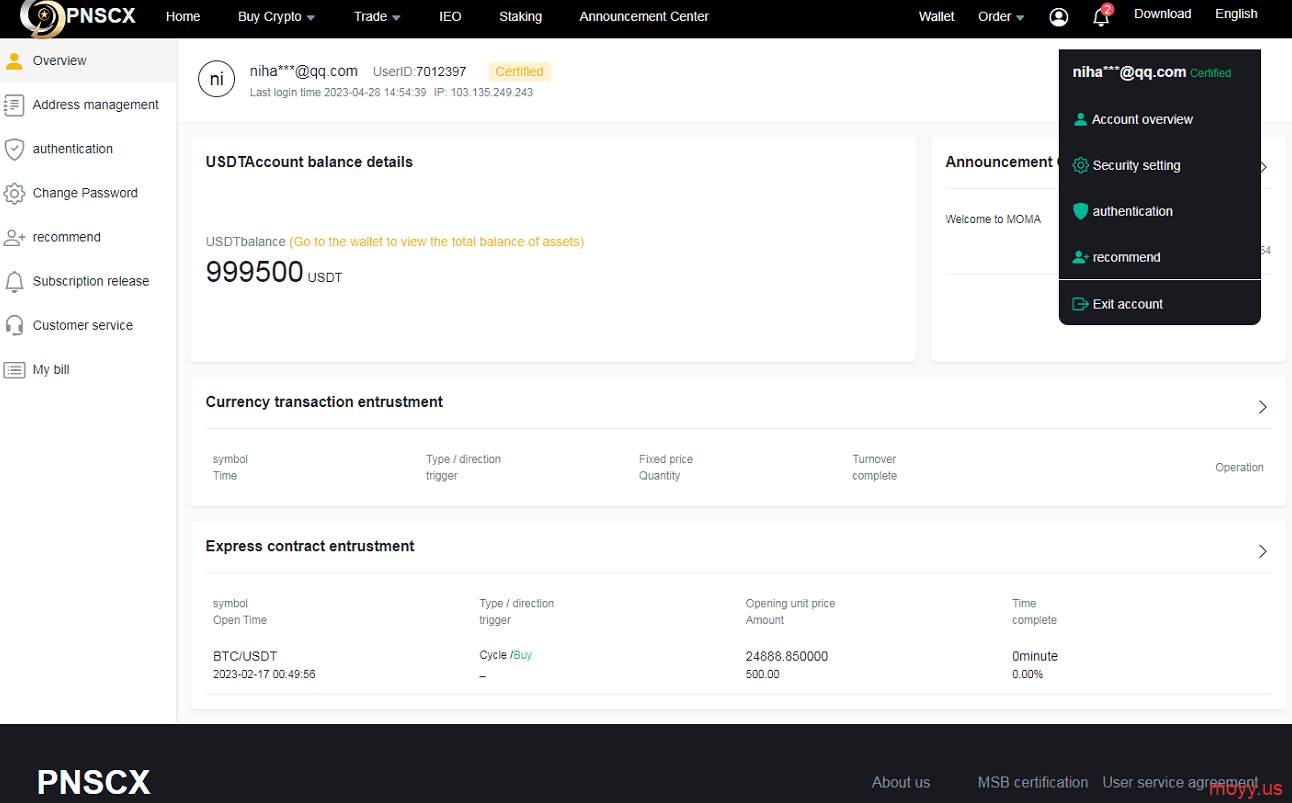Click Download in header
Image resolution: width=1292 pixels, height=803 pixels.
click(1162, 14)
